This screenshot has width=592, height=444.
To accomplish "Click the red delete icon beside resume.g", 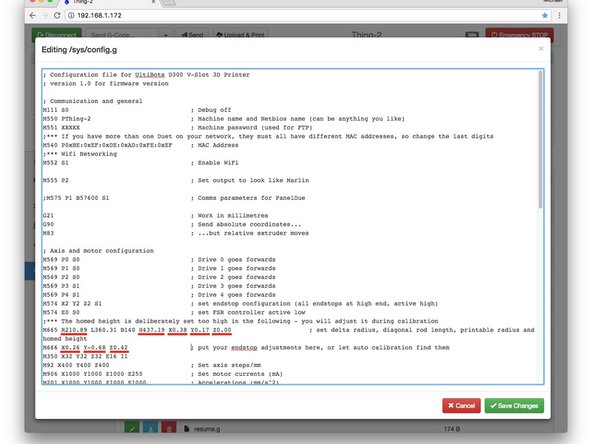I will [169, 428].
